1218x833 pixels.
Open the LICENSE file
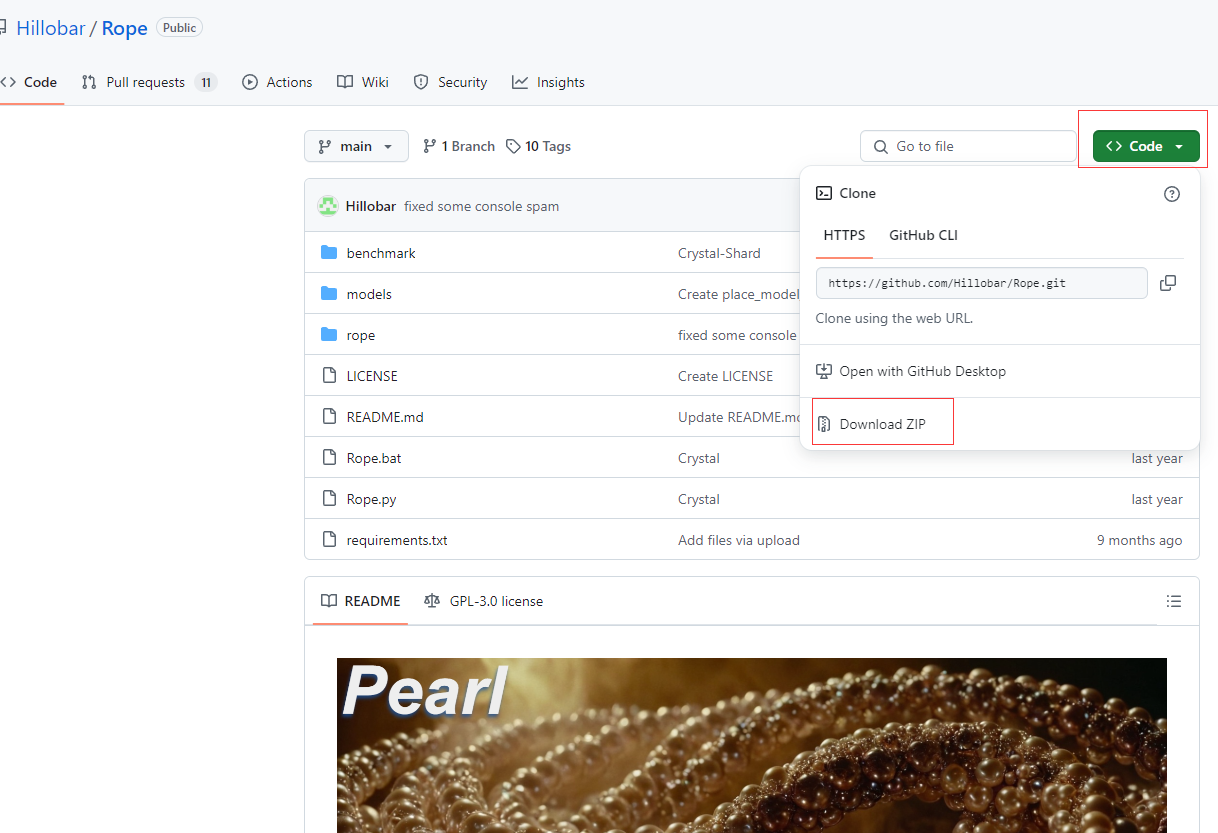pos(372,376)
